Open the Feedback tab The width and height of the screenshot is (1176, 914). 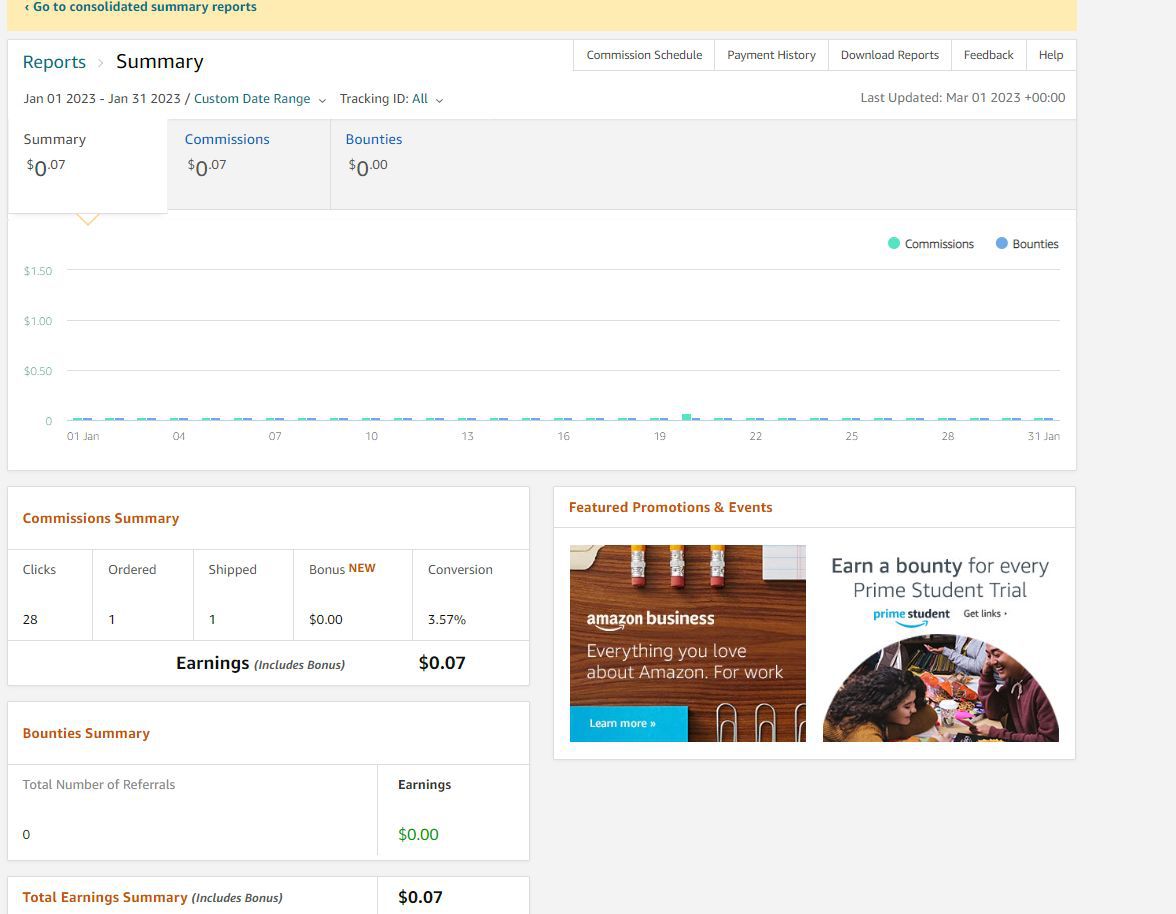tap(988, 55)
